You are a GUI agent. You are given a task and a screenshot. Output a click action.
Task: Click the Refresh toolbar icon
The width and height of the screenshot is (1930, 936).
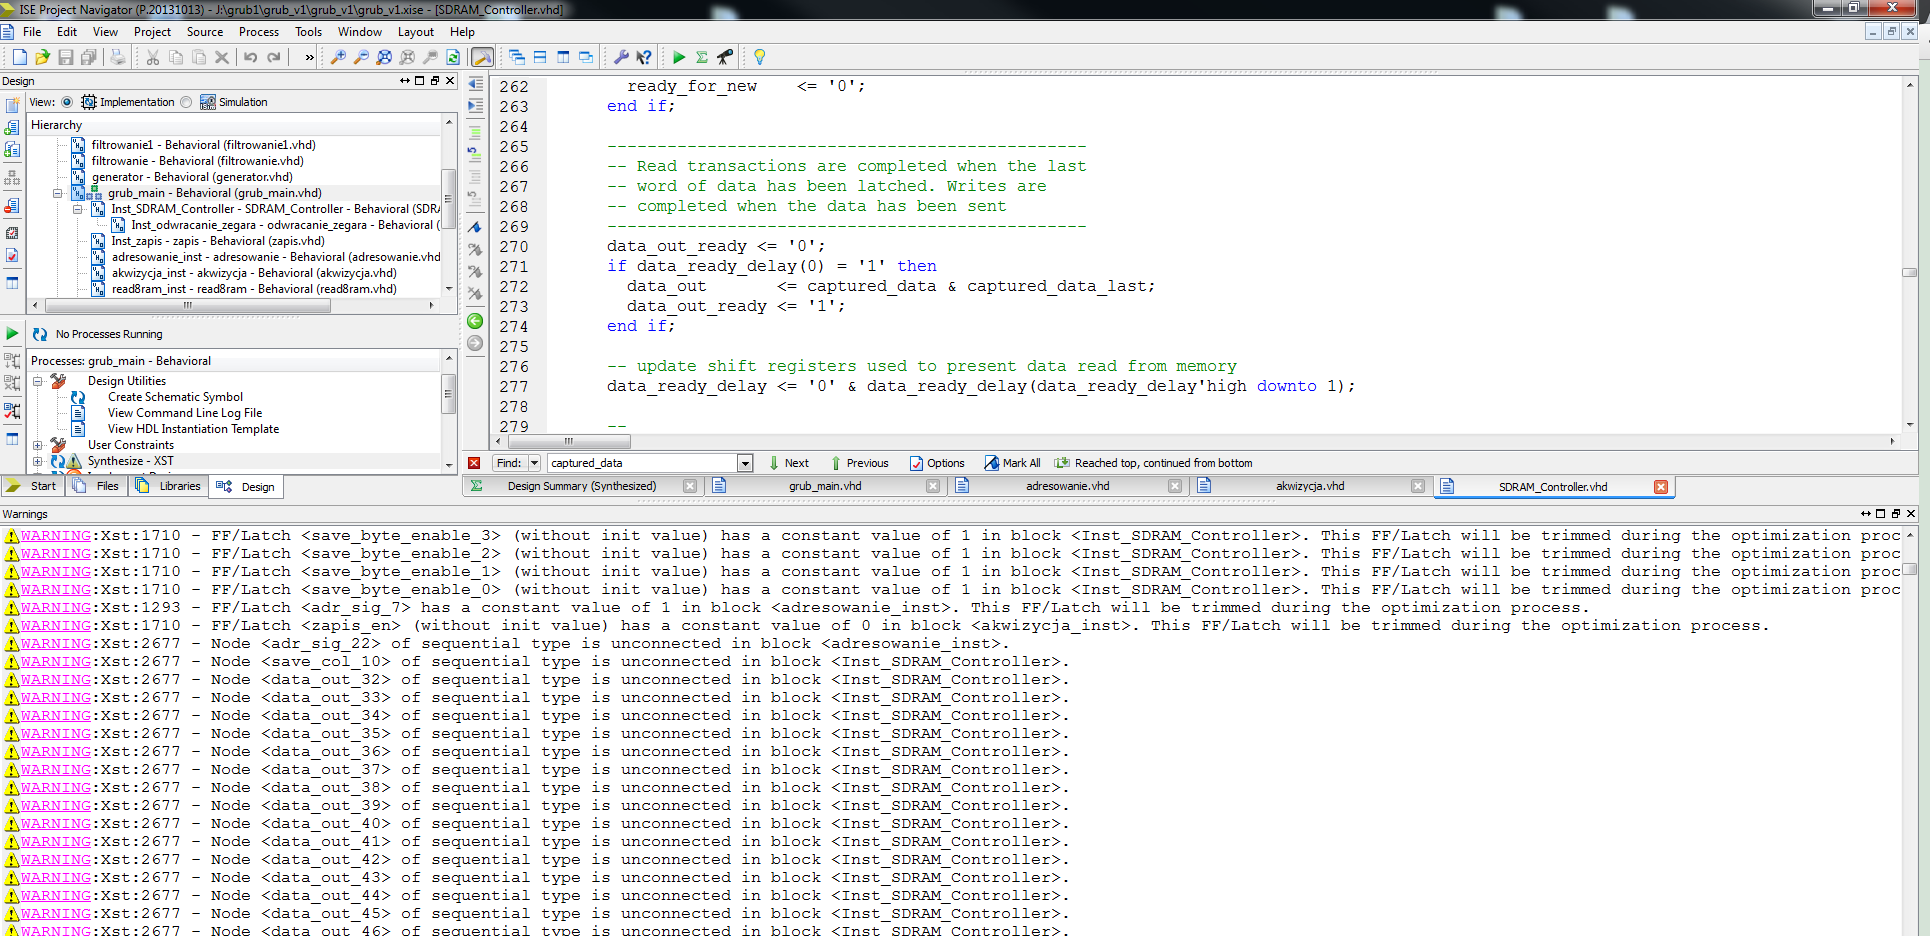point(453,57)
